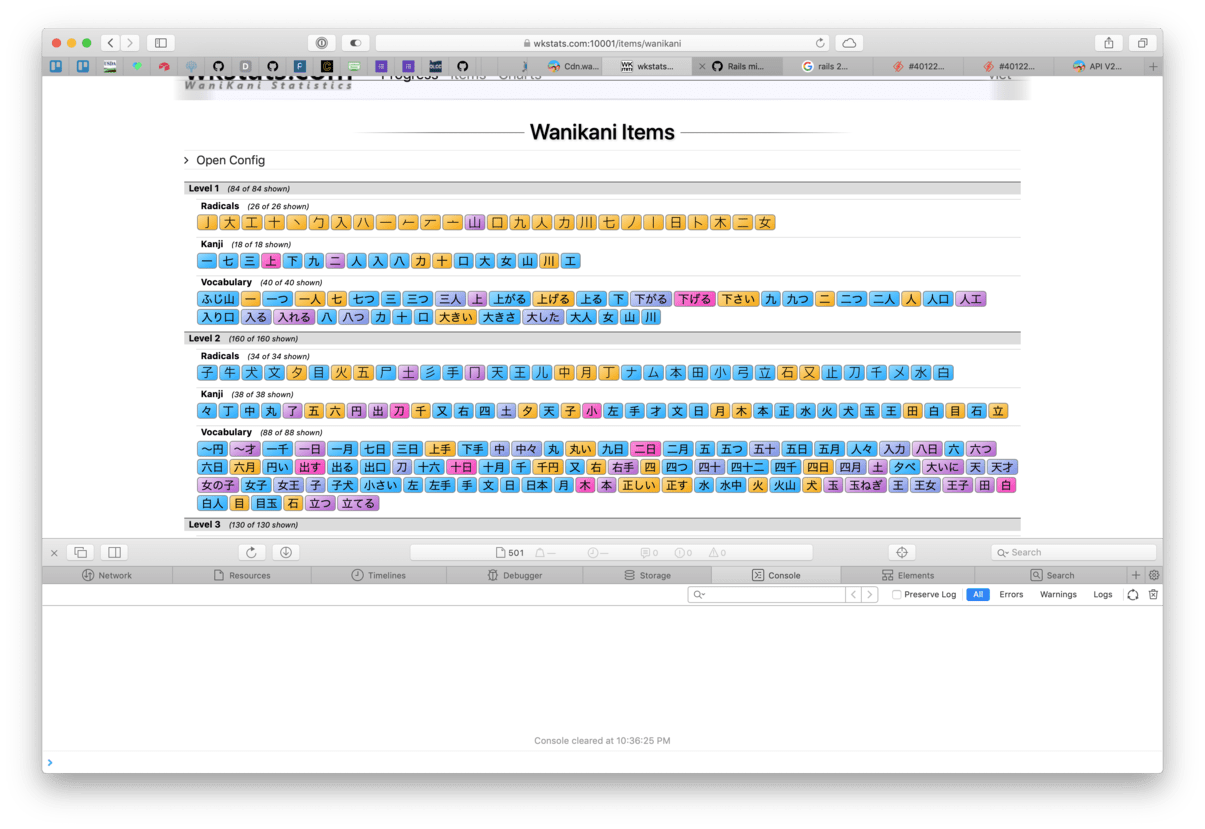Open the Storage inspector tab
Viewport: 1205px width, 829px height.
click(647, 575)
